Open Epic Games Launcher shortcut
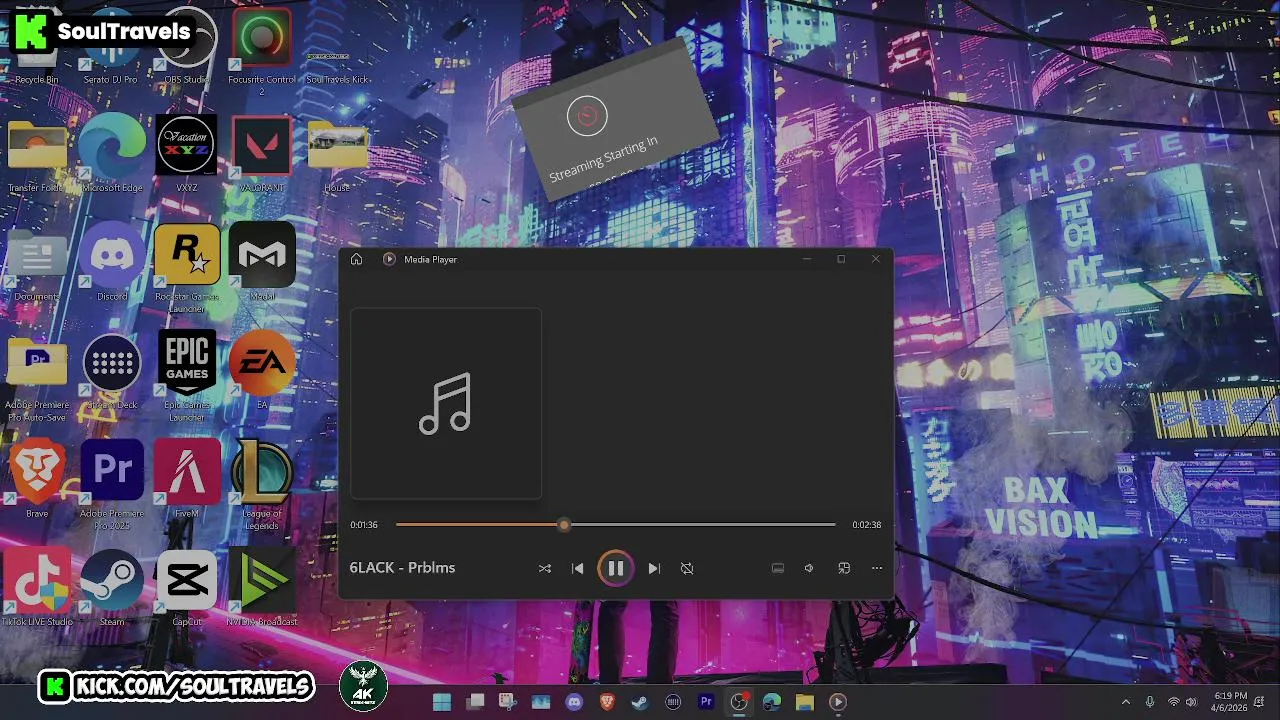Viewport: 1280px width, 720px height. point(187,376)
